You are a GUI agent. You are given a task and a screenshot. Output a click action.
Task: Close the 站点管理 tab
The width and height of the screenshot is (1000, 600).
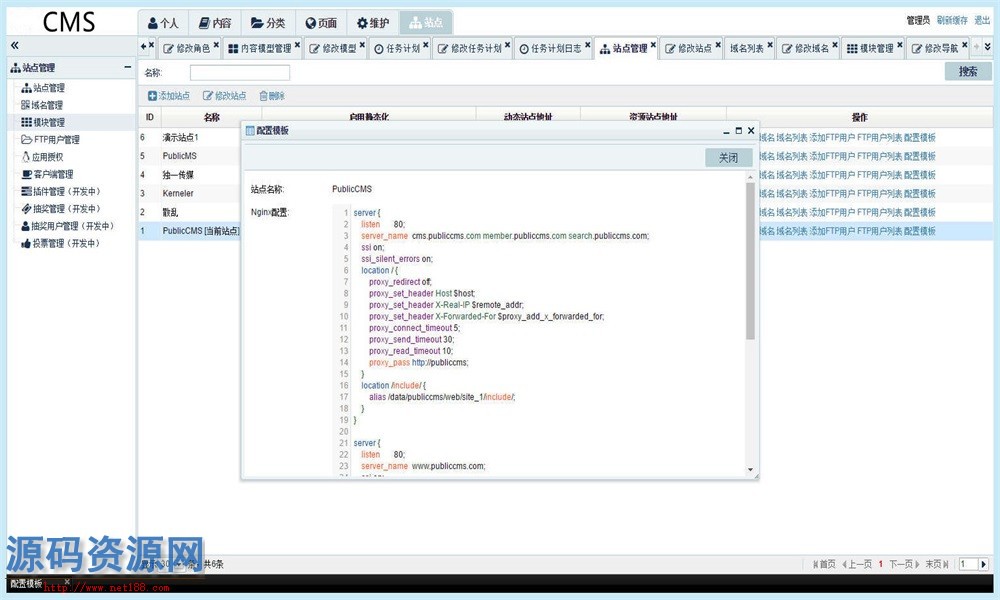tap(653, 45)
